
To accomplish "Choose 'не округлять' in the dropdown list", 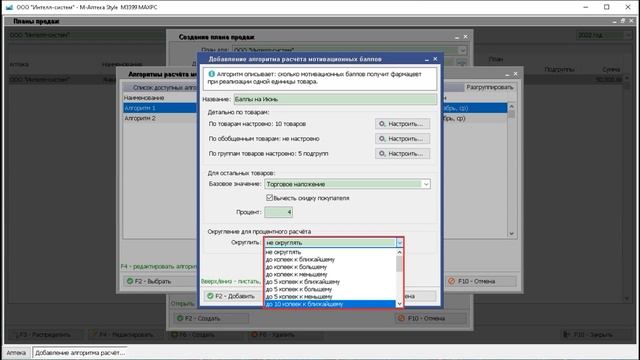I will pyautogui.click(x=330, y=252).
